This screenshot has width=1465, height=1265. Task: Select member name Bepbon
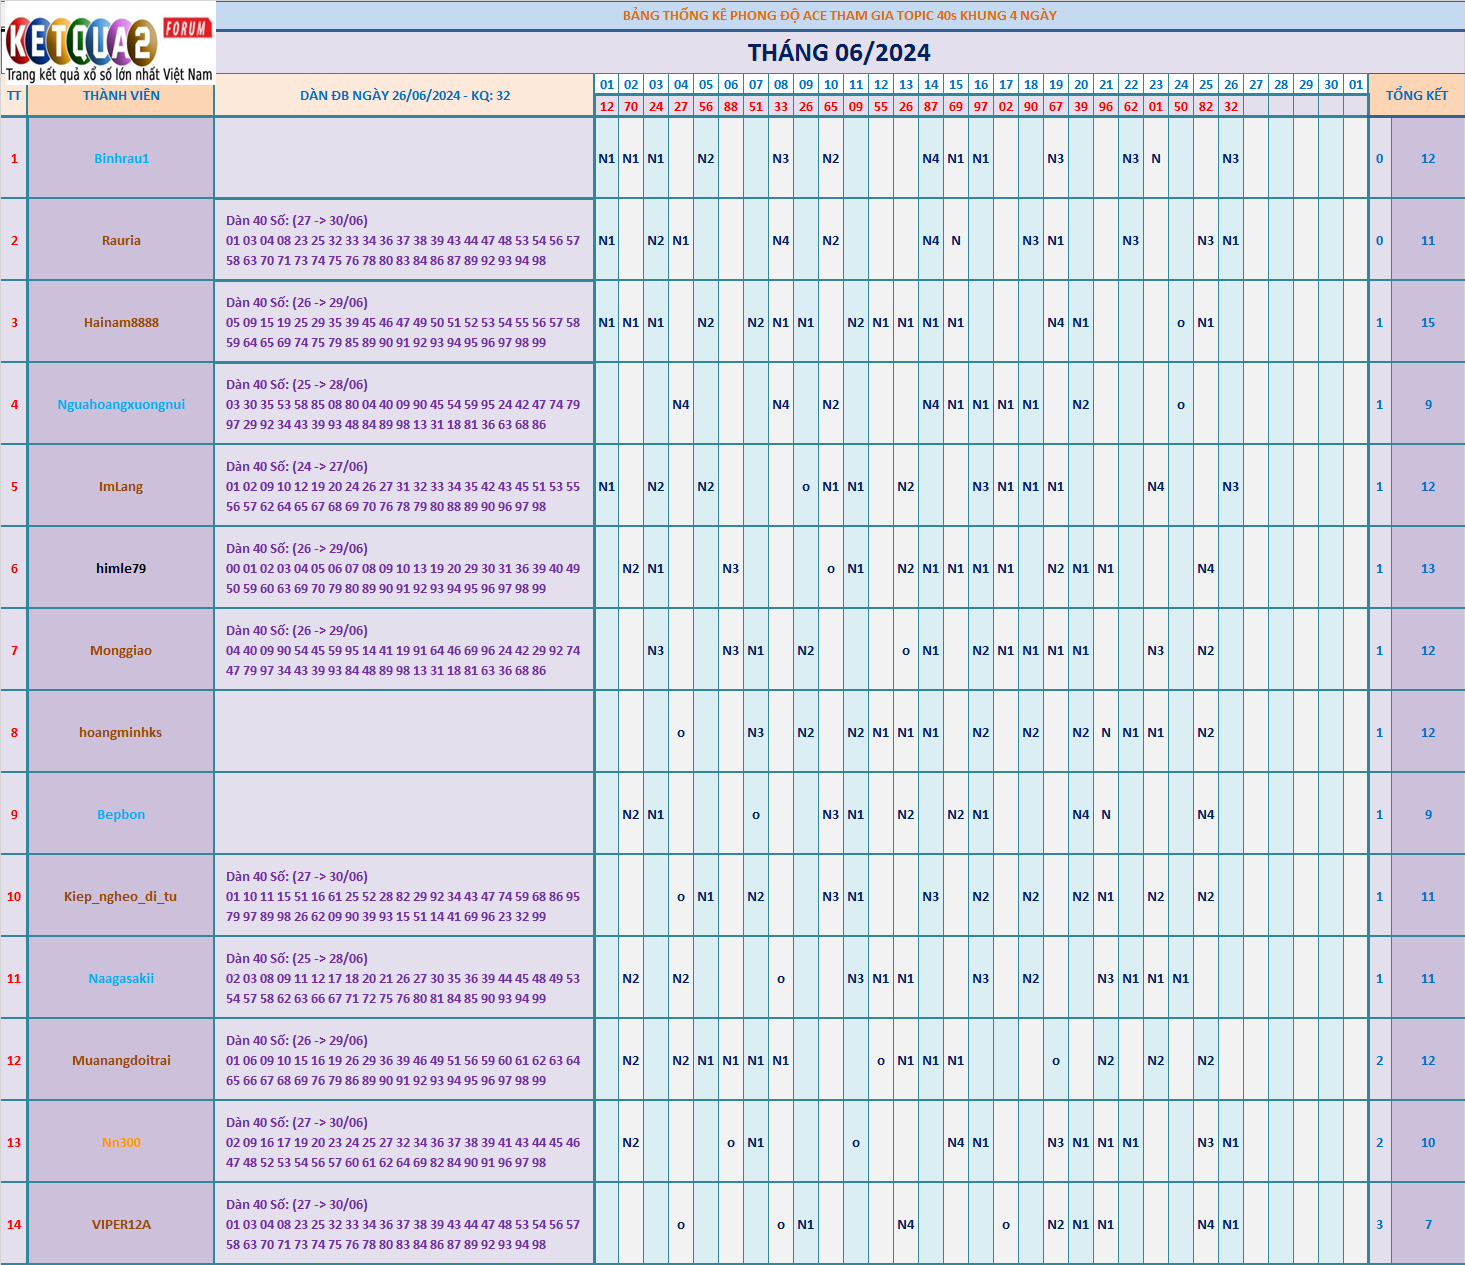[121, 814]
